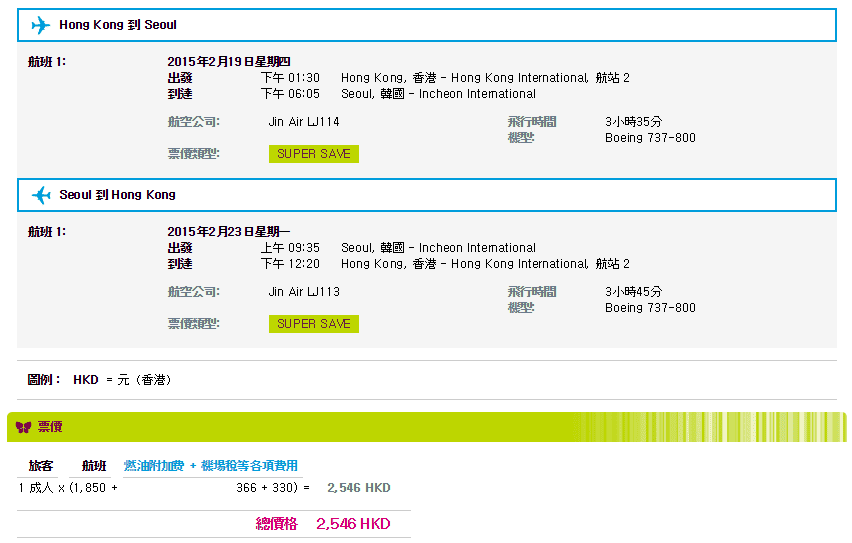Viewport: 852px width, 543px height.
Task: Click the 票價 section header text
Action: [50, 427]
